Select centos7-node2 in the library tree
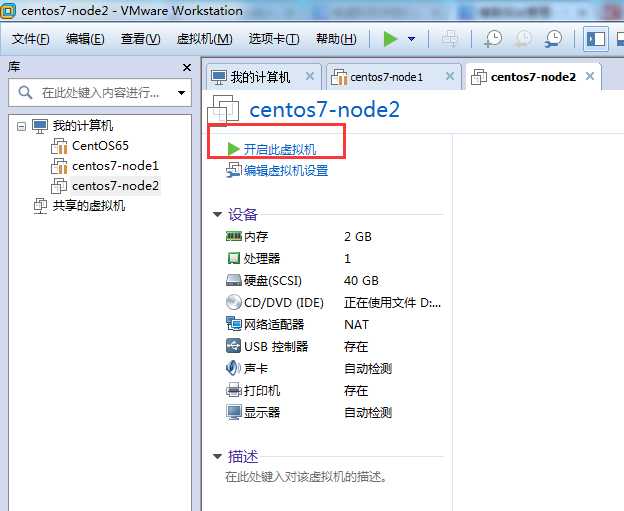Image resolution: width=624 pixels, height=511 pixels. click(x=115, y=186)
